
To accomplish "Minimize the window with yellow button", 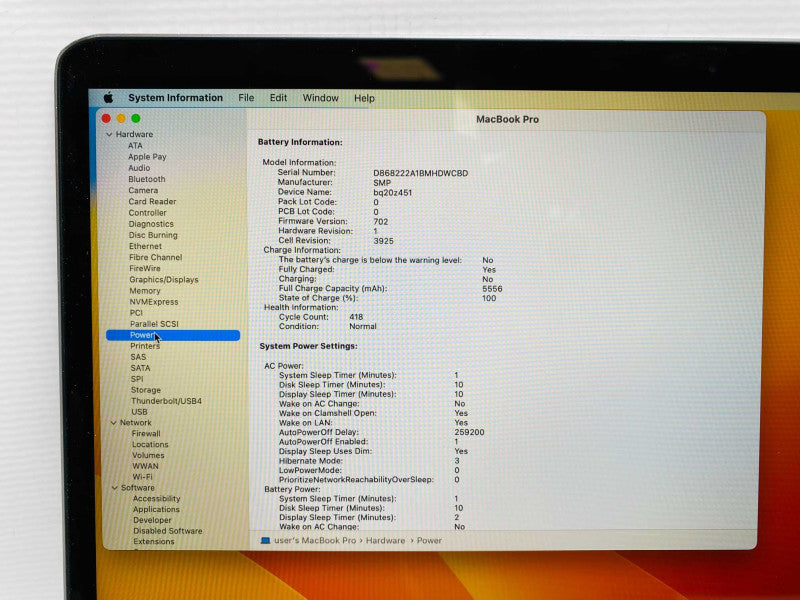I will pyautogui.click(x=121, y=118).
